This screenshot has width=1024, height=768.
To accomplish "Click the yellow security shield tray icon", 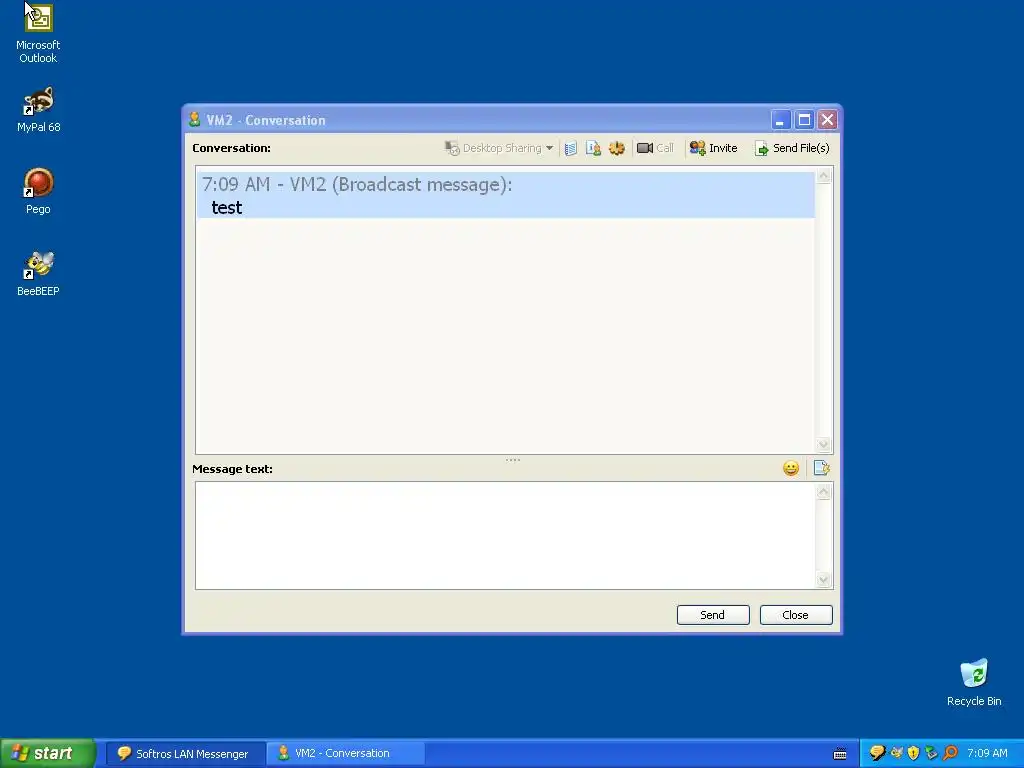I will point(914,754).
